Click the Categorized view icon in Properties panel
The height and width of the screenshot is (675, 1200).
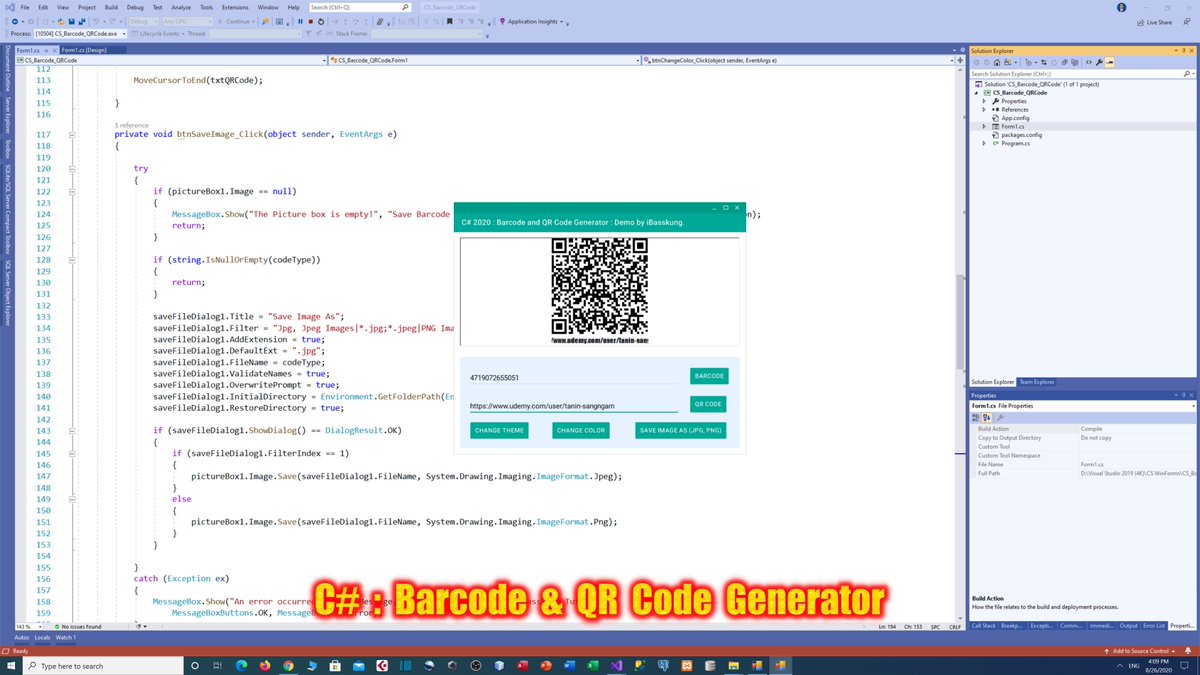pyautogui.click(x=976, y=418)
